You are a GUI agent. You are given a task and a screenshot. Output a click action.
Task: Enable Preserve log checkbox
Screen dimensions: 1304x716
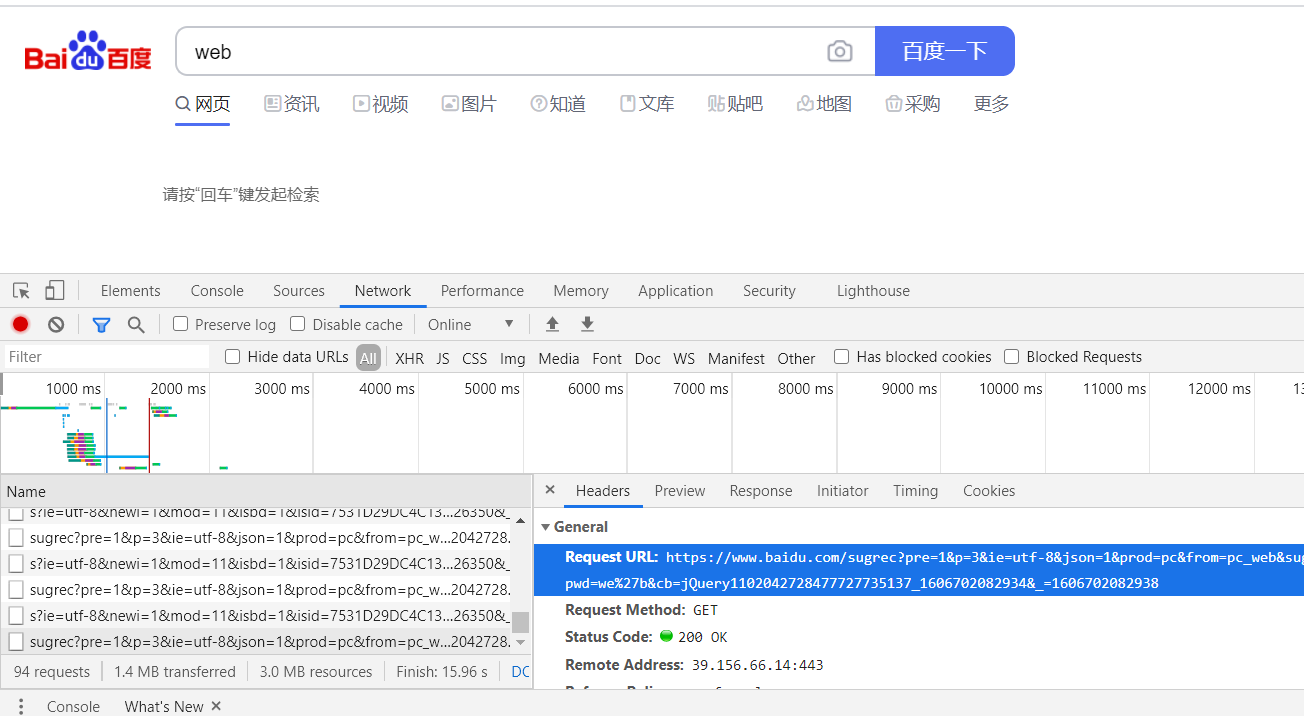[181, 324]
